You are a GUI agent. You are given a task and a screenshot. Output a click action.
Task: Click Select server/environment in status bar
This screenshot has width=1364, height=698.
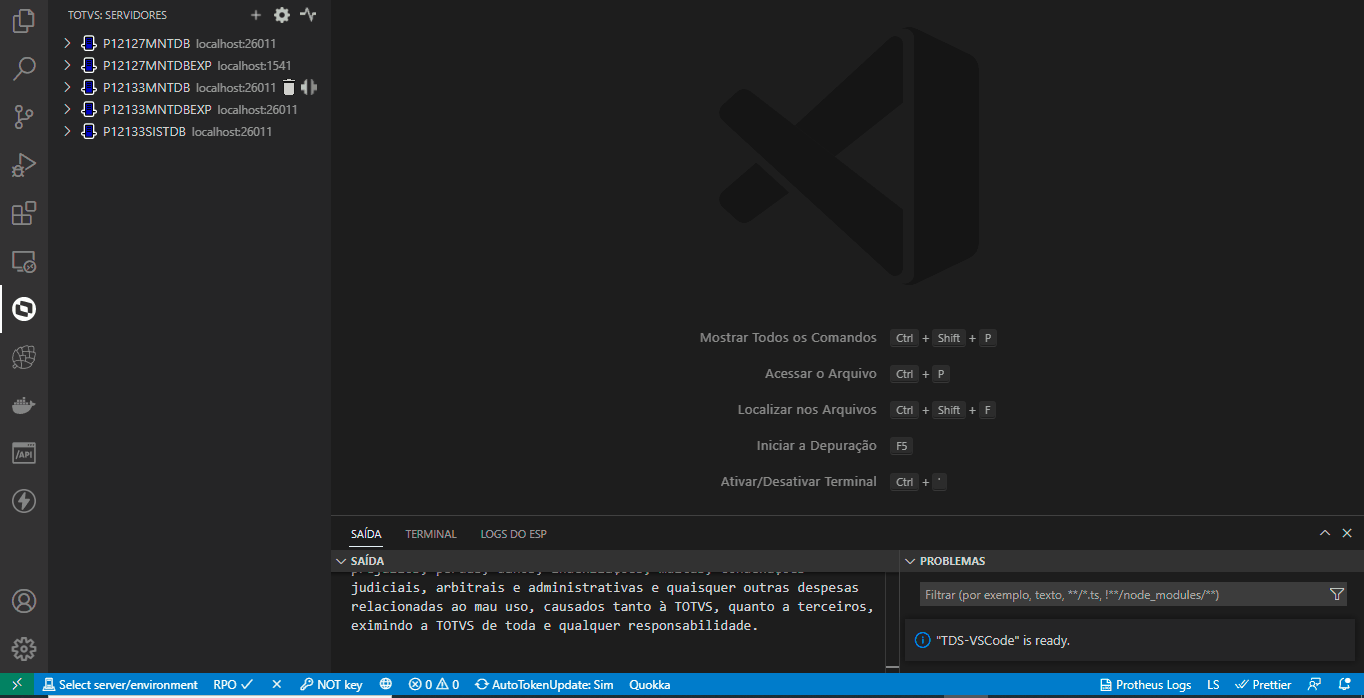120,685
